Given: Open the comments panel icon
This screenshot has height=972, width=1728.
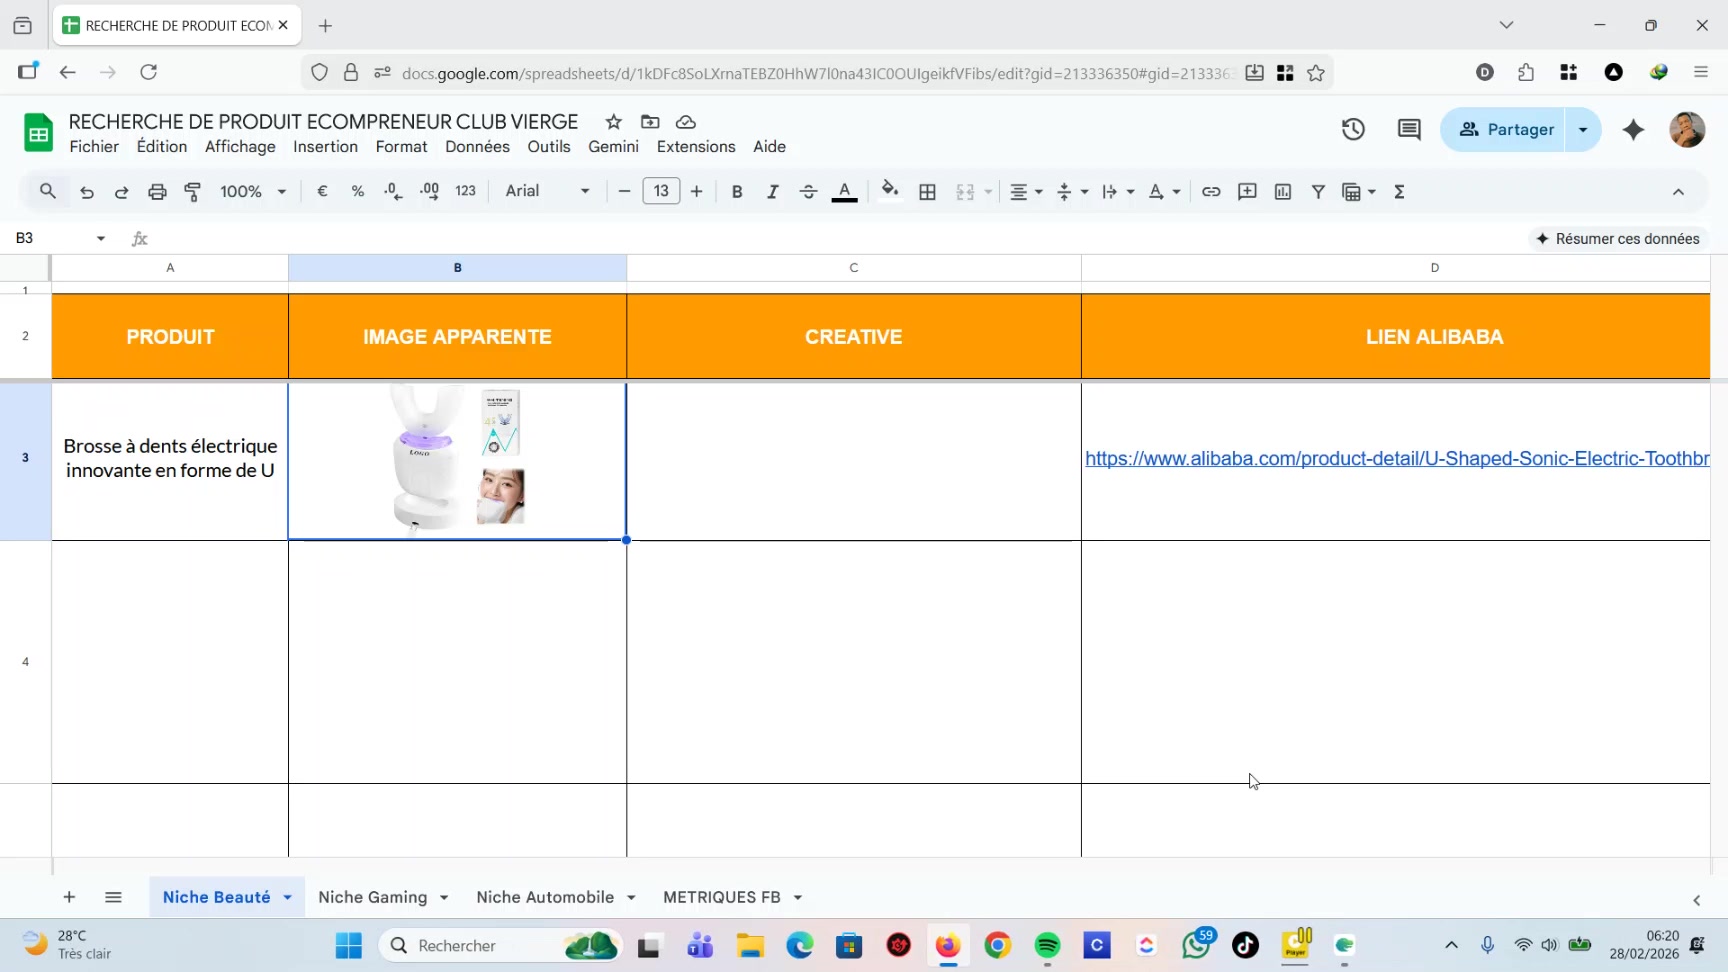Looking at the screenshot, I should (x=1409, y=130).
